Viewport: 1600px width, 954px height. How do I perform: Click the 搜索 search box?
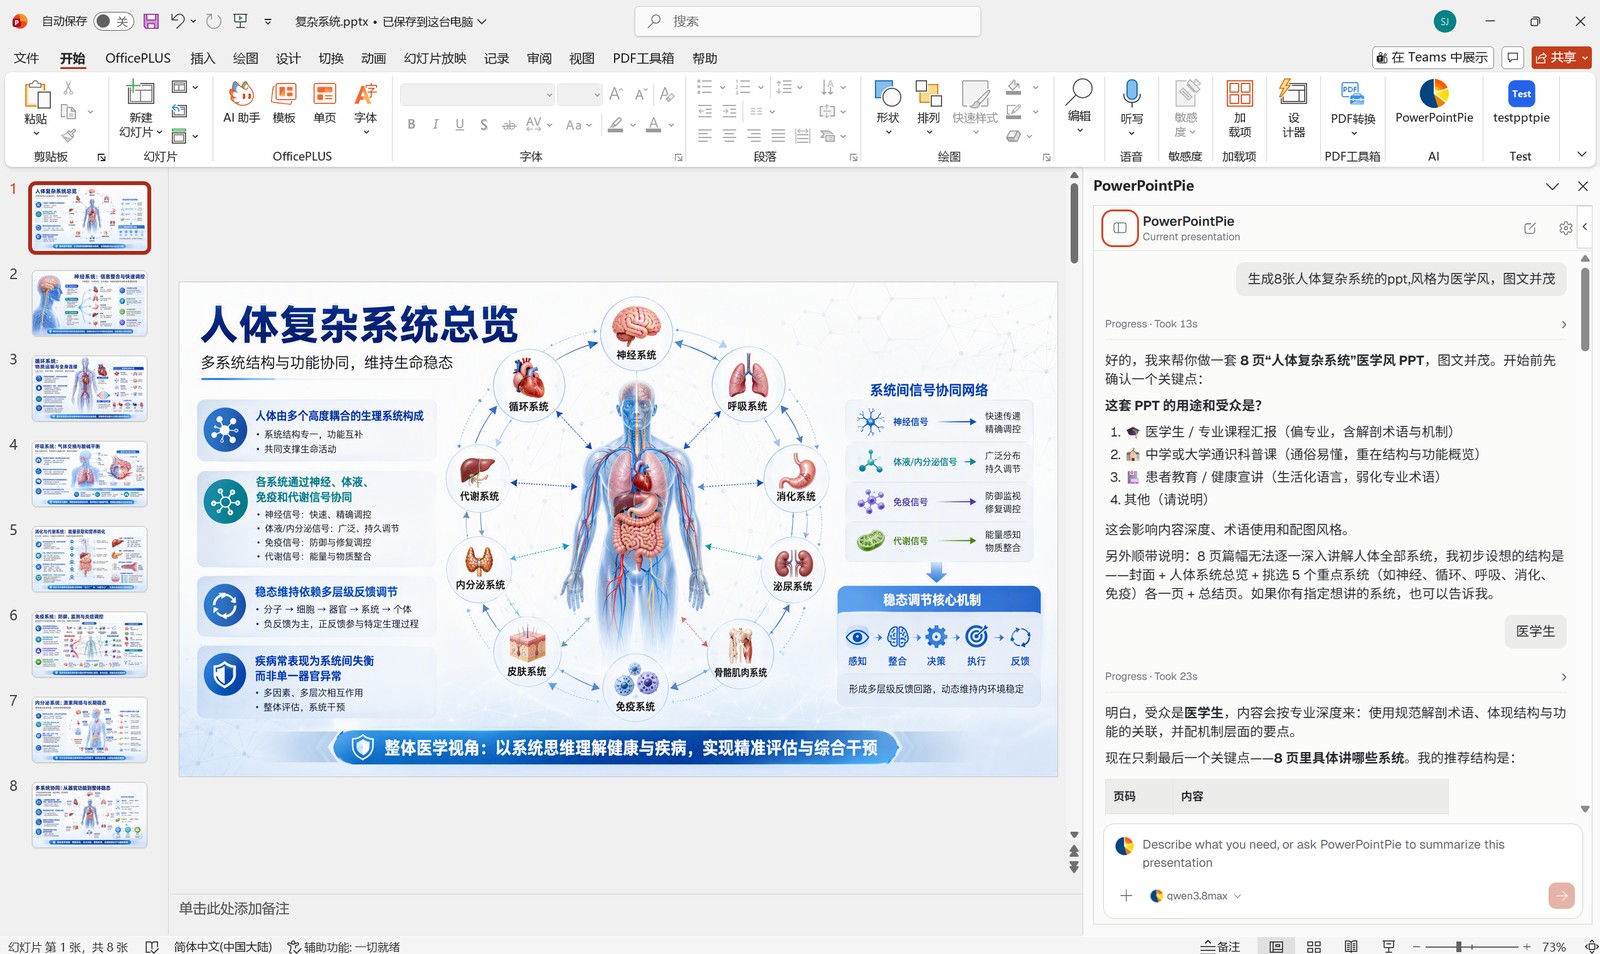click(x=807, y=21)
